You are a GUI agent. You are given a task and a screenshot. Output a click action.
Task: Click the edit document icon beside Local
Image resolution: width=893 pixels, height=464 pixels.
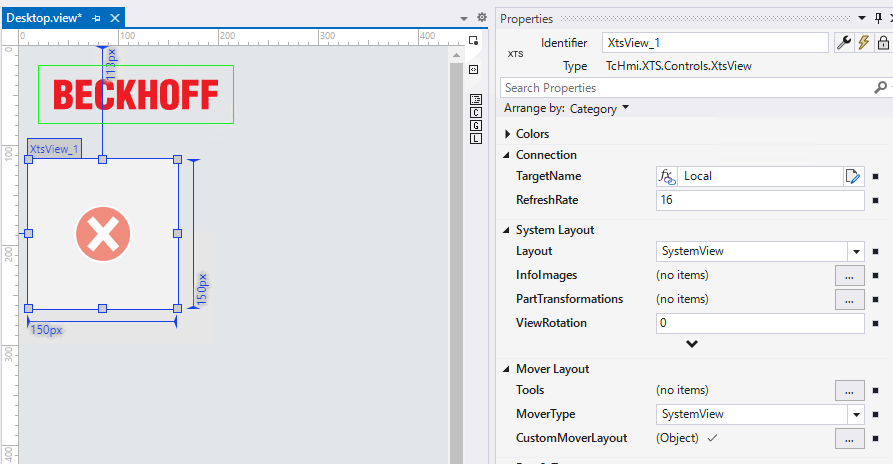pos(853,176)
